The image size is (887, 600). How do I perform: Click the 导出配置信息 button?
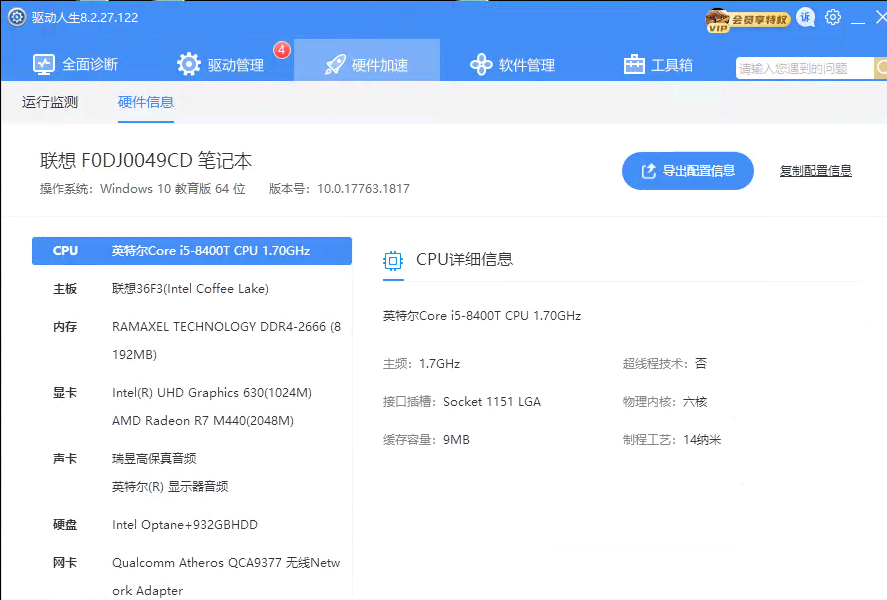pos(687,171)
